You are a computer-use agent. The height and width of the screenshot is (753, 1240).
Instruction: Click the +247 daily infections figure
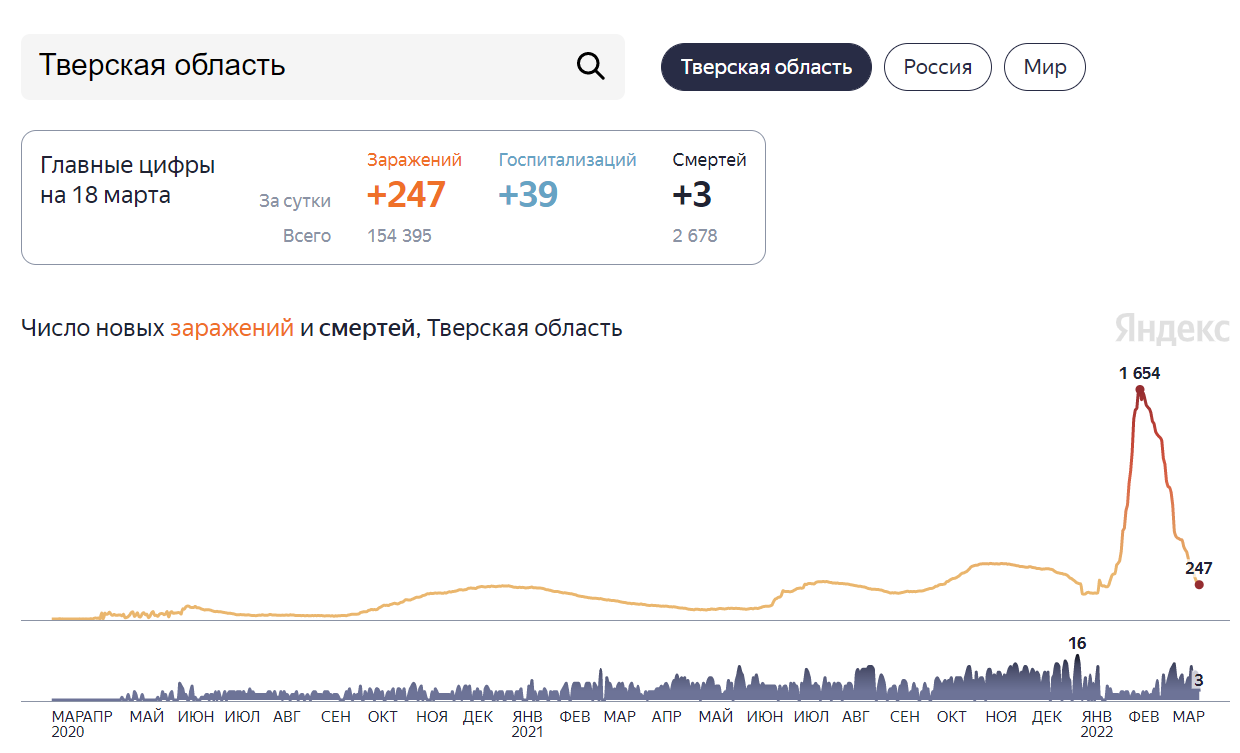[x=406, y=195]
